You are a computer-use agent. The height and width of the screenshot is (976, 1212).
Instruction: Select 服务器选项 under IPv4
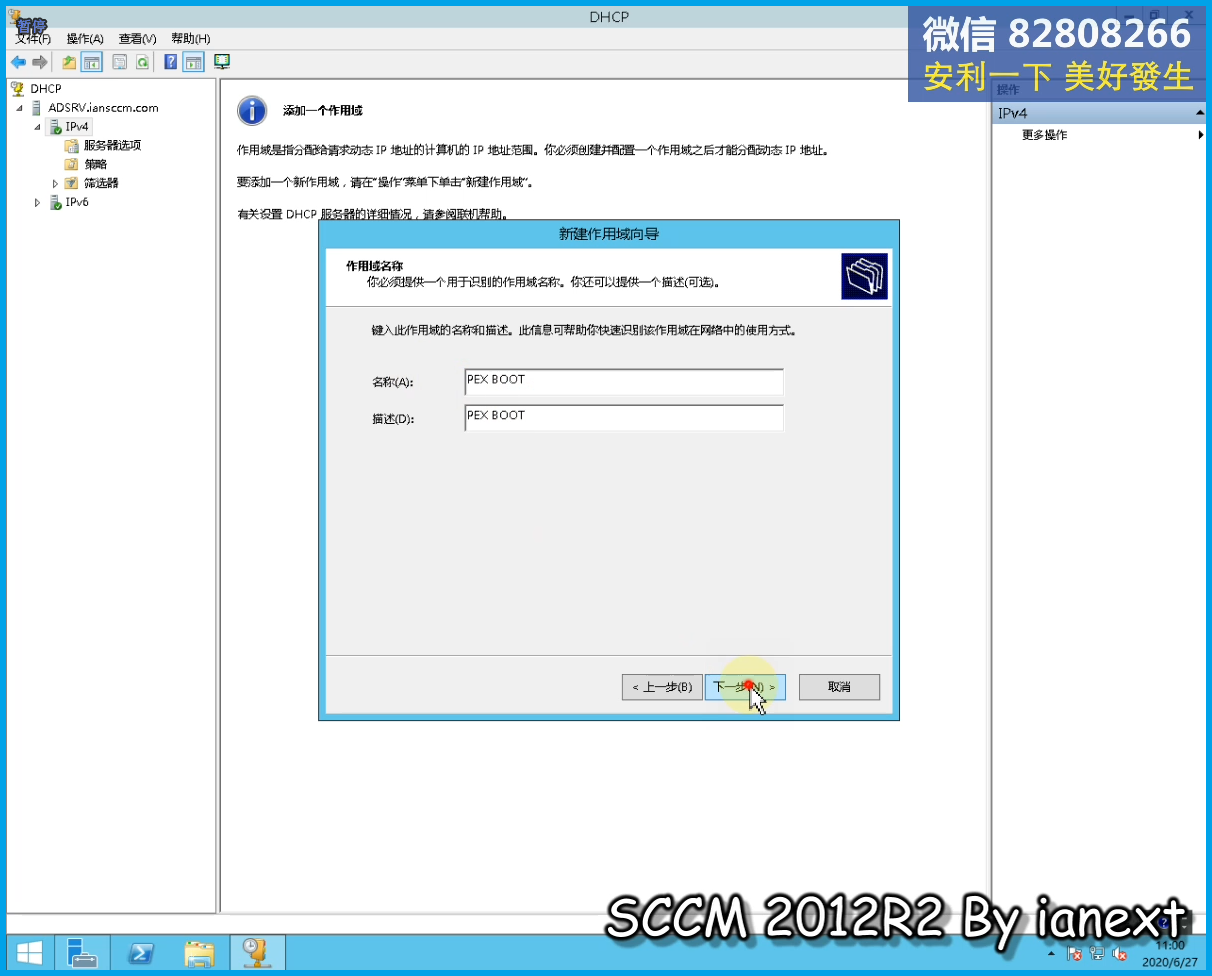pos(112,145)
